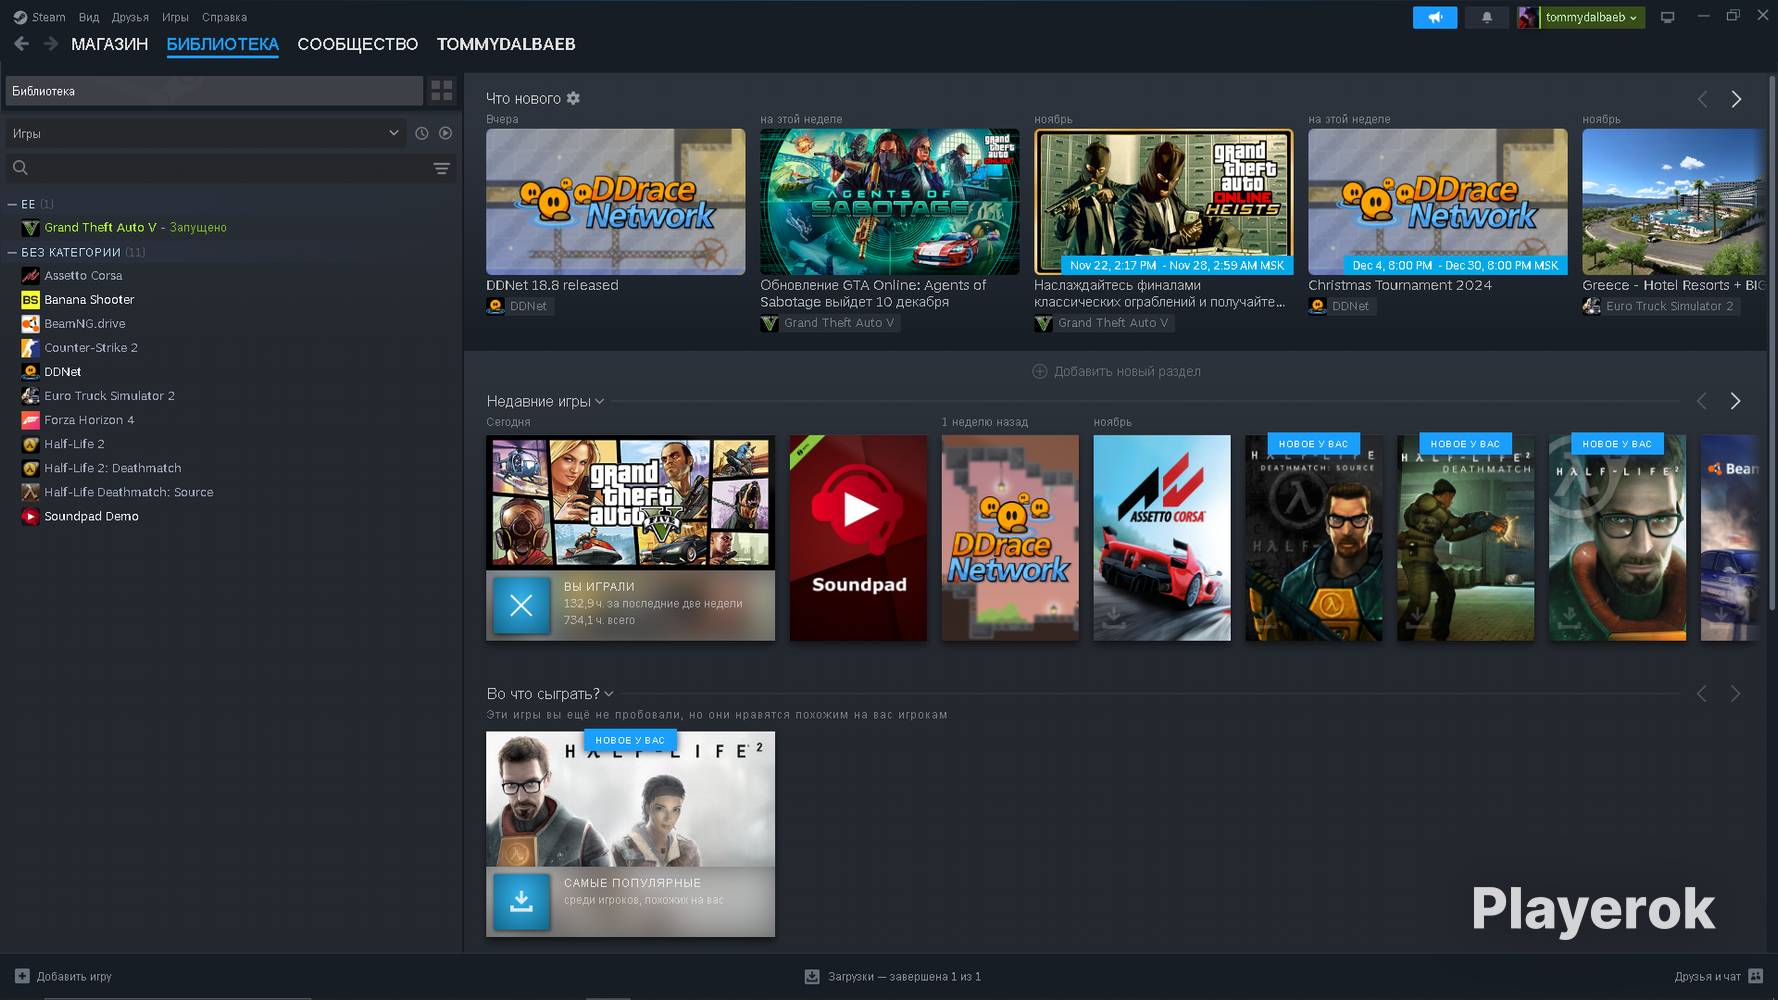Next page arrow in Недавние игры
The height and width of the screenshot is (1000, 1778).
click(1736, 401)
